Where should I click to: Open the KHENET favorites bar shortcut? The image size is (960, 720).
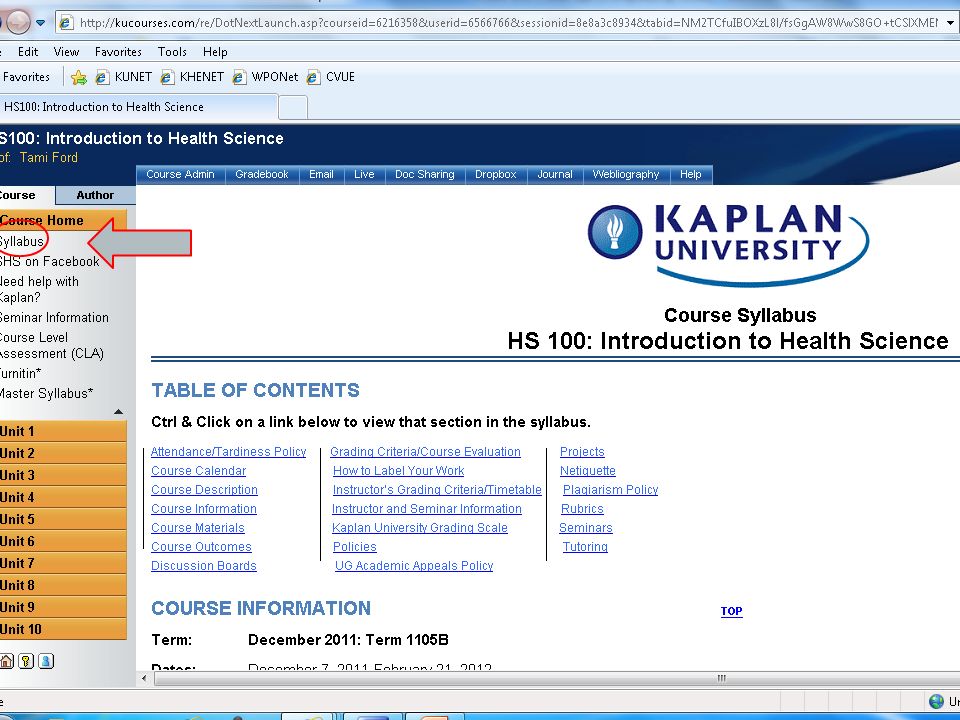(192, 77)
